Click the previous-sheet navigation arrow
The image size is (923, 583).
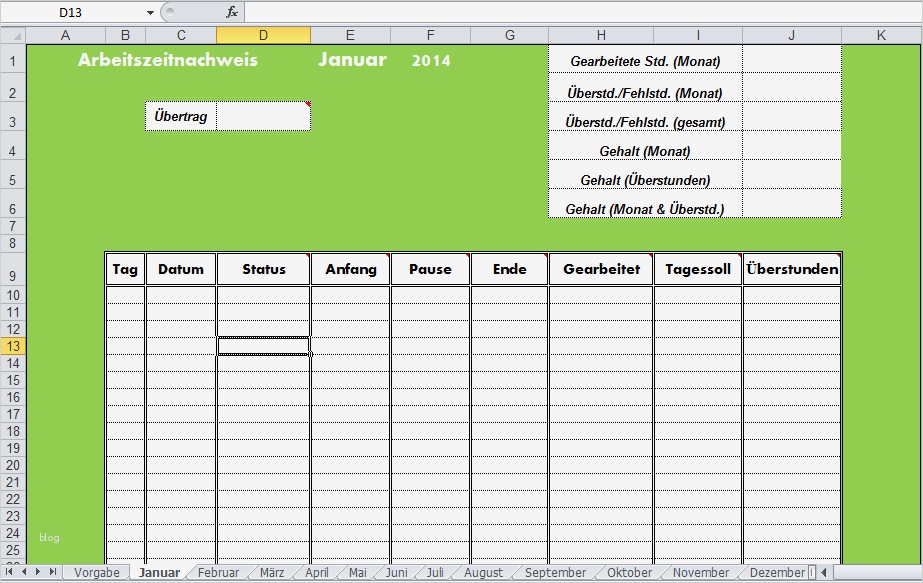pyautogui.click(x=22, y=572)
